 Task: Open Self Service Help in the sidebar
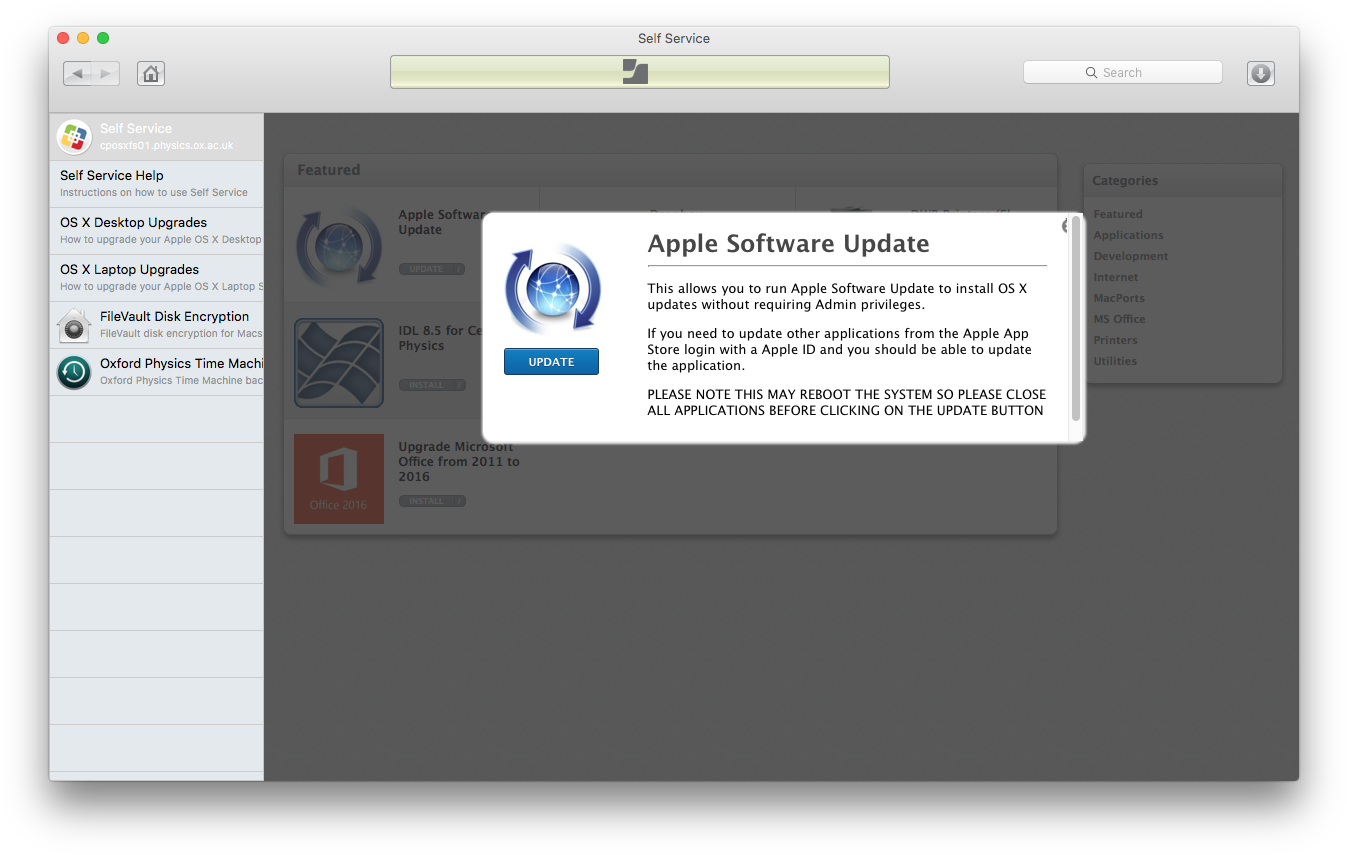click(157, 184)
